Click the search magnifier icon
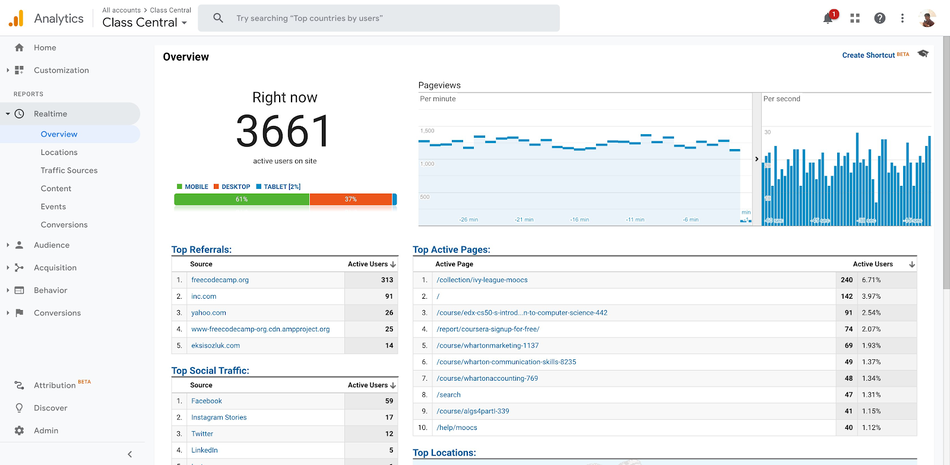 pos(219,18)
